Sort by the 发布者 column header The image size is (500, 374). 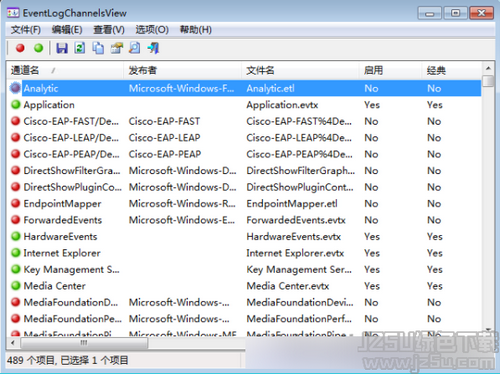coord(182,70)
